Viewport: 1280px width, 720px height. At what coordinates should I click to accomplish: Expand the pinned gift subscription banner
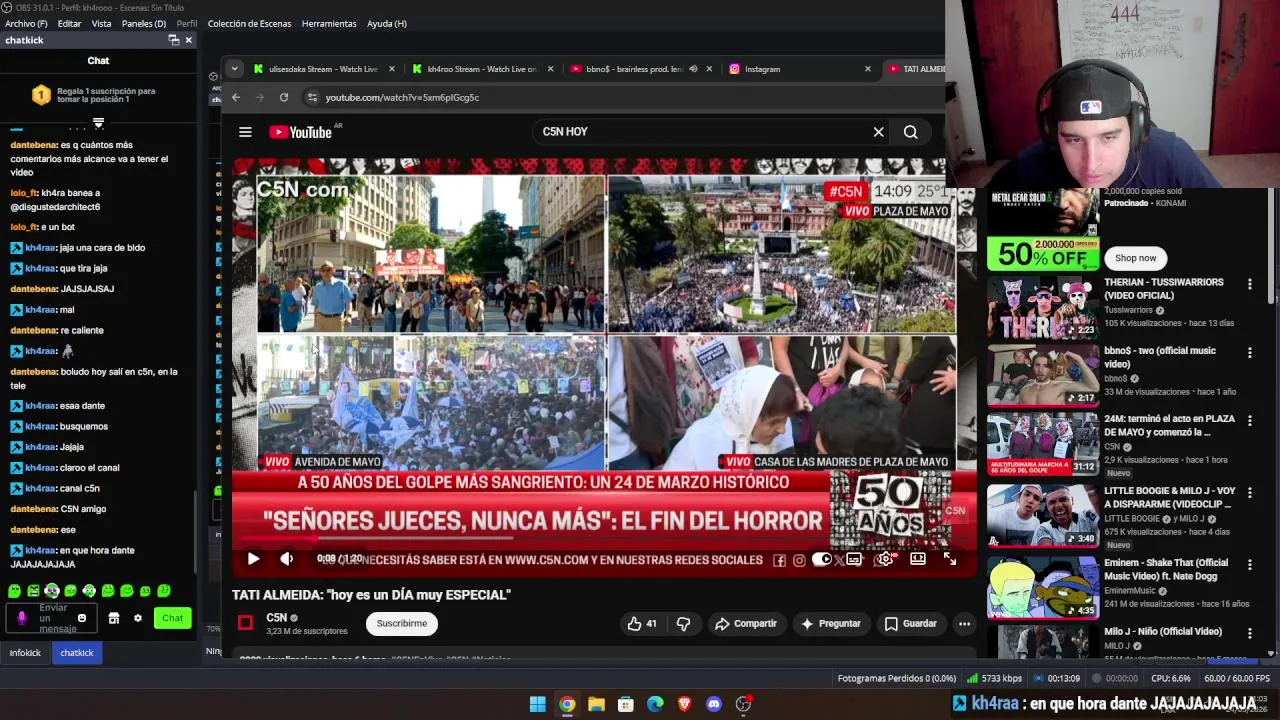tap(98, 123)
